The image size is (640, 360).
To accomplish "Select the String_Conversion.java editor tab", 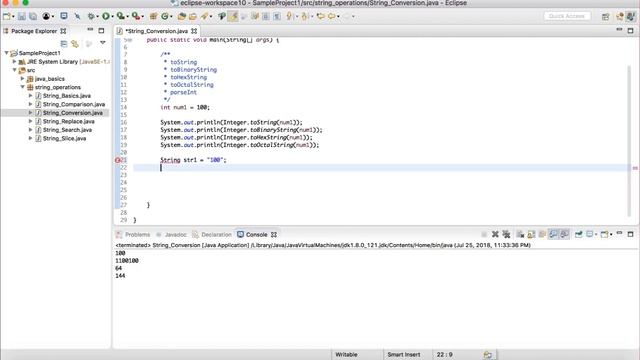I will (157, 31).
